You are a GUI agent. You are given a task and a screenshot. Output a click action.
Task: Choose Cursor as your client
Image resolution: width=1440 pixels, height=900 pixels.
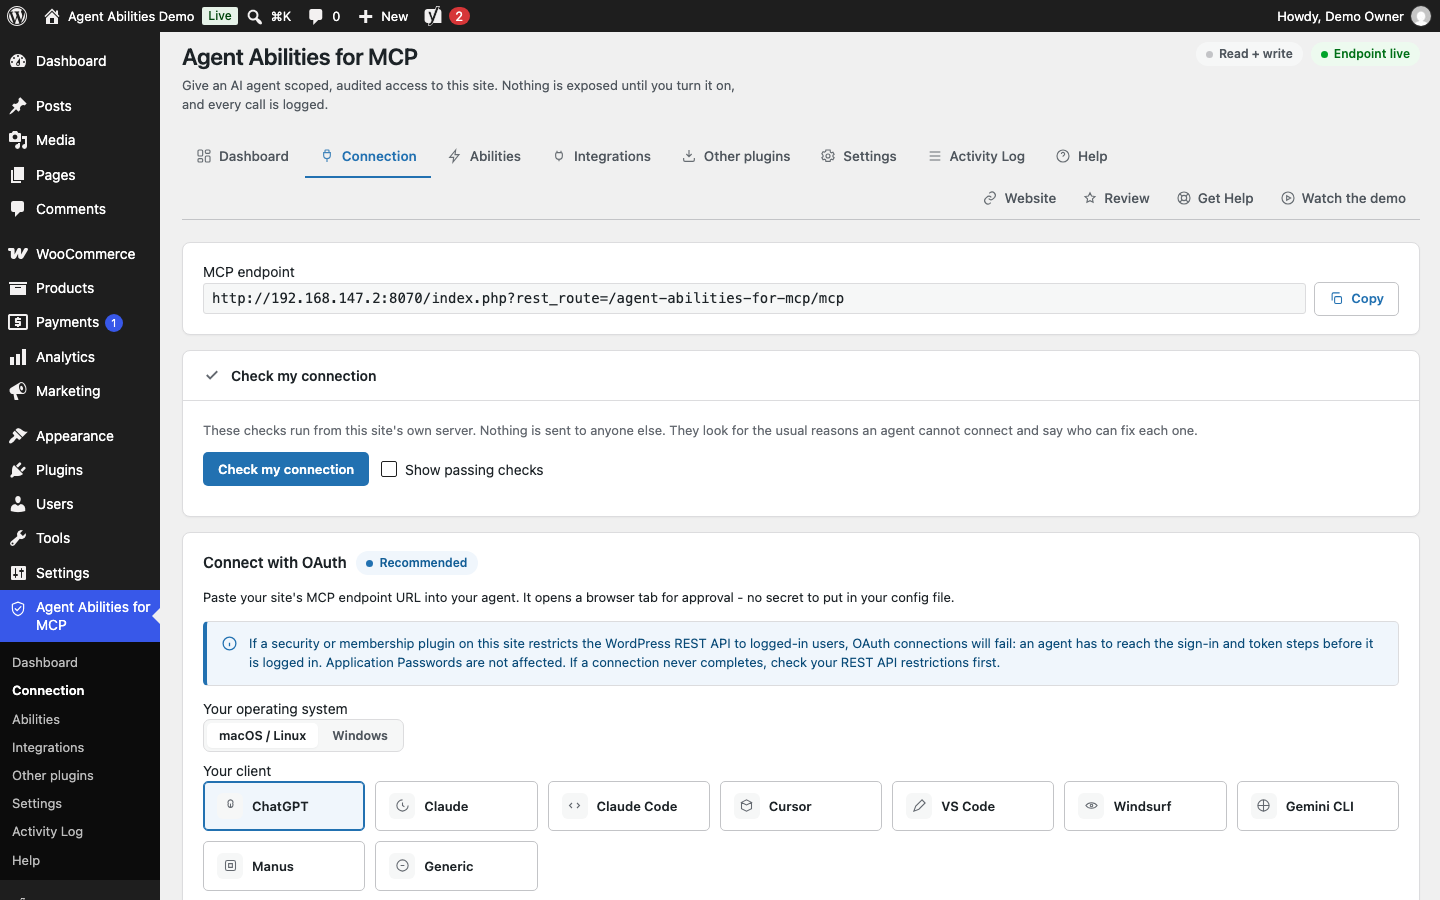[x=801, y=806]
